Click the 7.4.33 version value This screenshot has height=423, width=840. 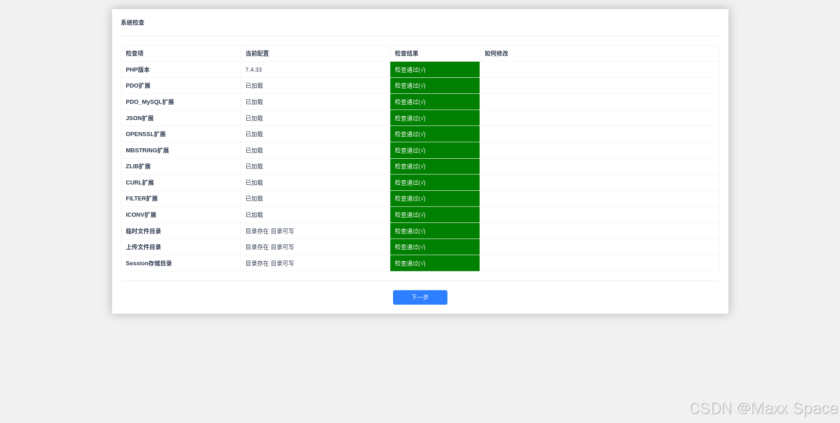click(x=253, y=70)
